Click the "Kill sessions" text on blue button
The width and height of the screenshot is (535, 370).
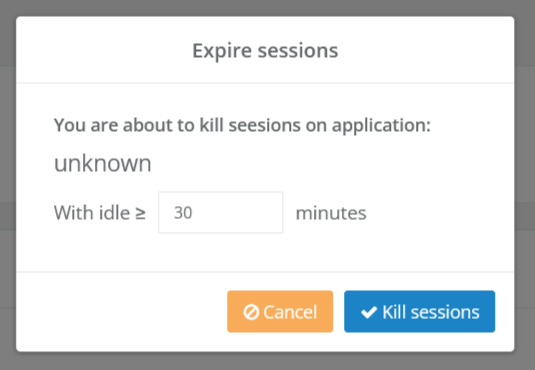pos(431,312)
